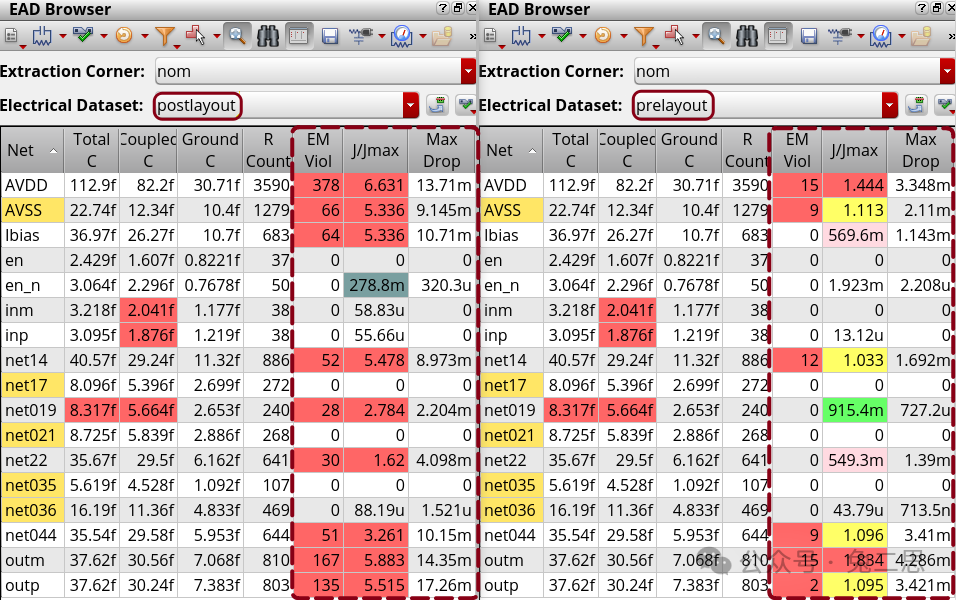Toggle the table view icon in left toolbar
This screenshot has width=956, height=600.
point(299,36)
